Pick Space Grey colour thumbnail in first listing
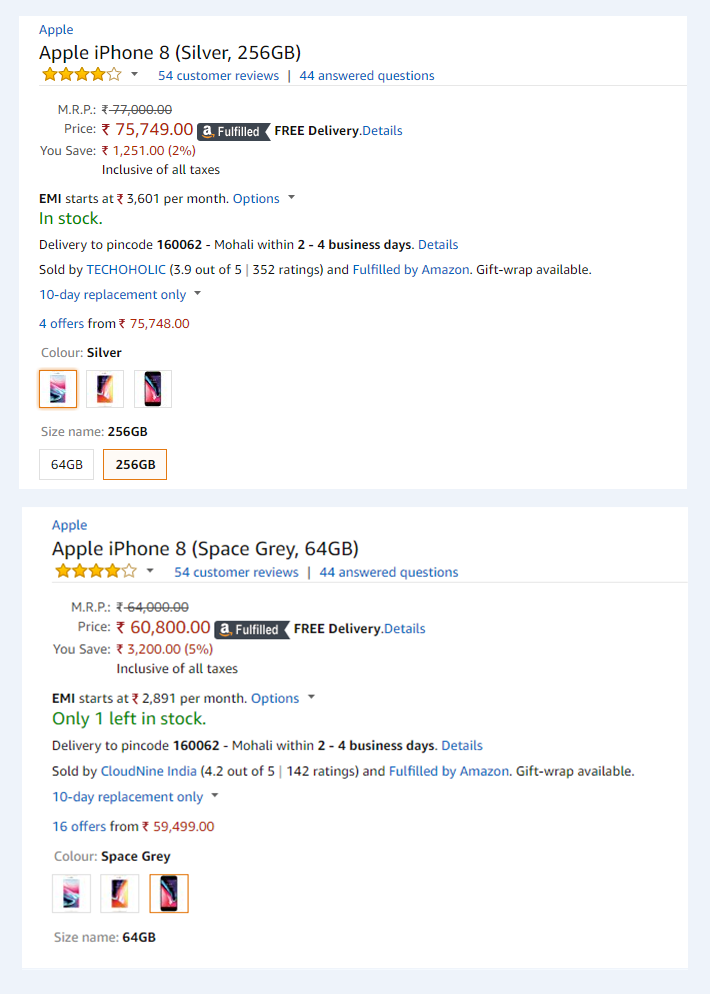Screen dimensions: 710x994 153,389
